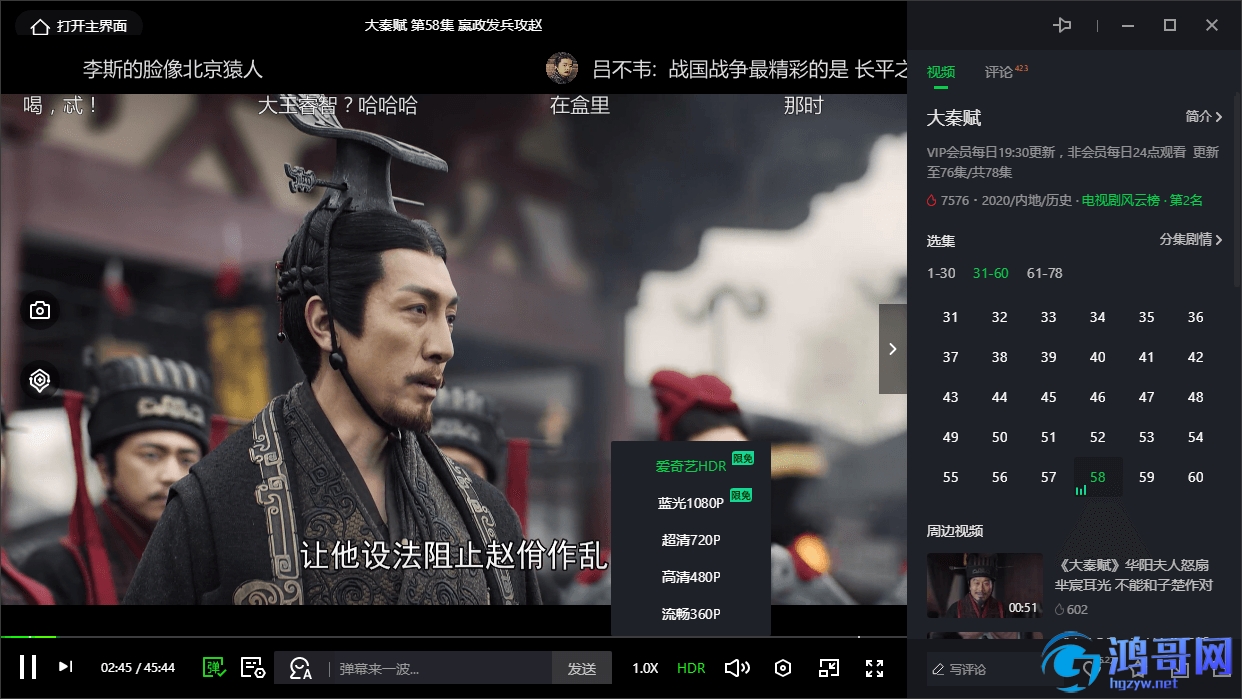Minimize the player window
Screen dimensions: 1242x699
(1128, 26)
